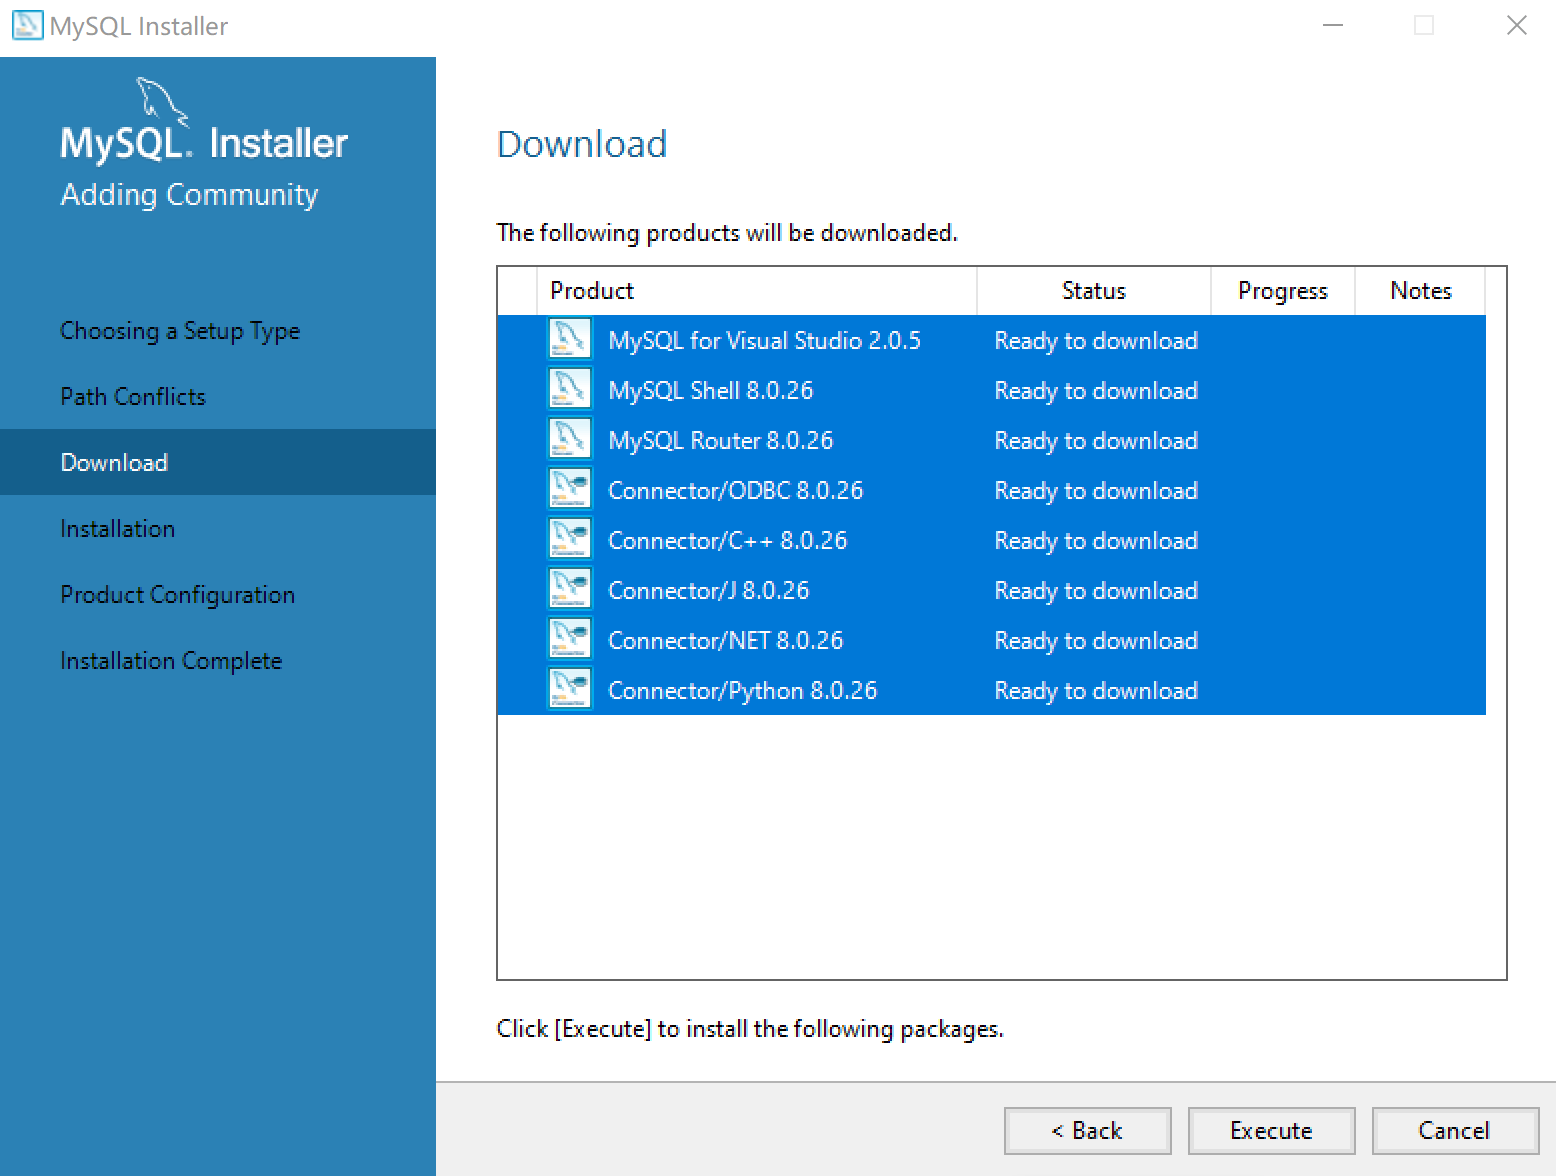
Task: Open the Installation Complete step
Action: [x=171, y=661]
